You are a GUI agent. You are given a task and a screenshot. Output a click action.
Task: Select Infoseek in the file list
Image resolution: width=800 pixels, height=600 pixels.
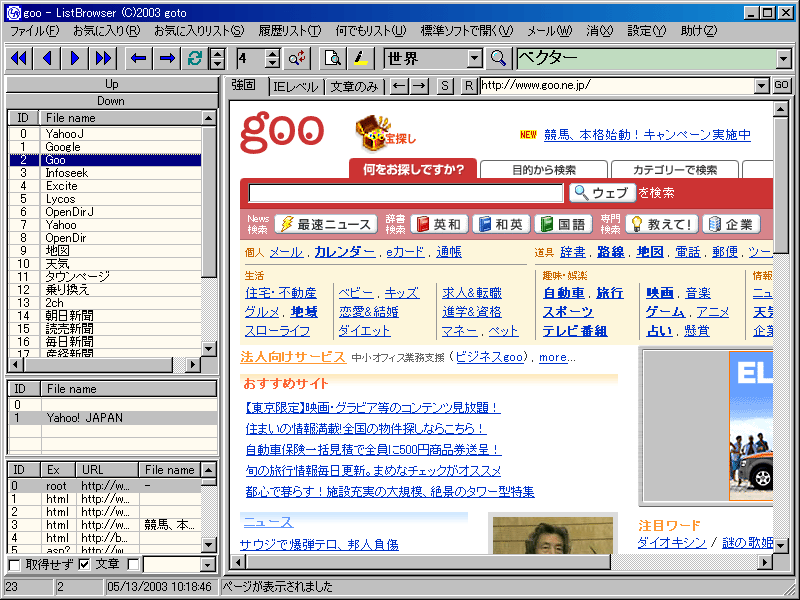[105, 173]
